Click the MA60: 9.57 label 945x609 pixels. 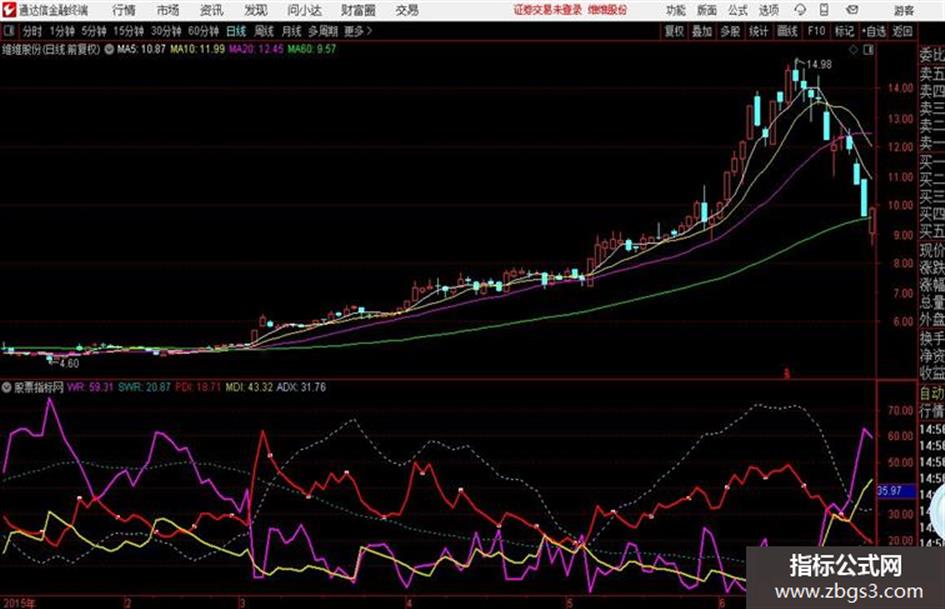point(312,49)
